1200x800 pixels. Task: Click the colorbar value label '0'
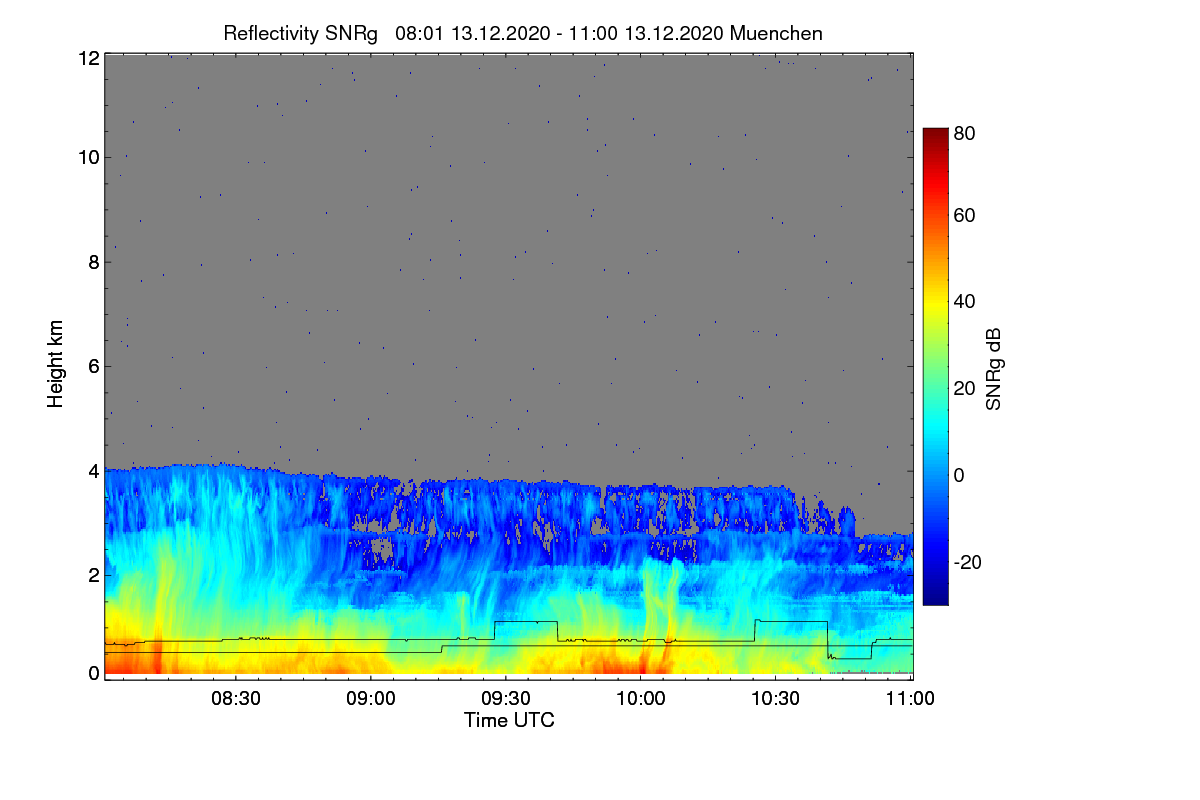[959, 475]
